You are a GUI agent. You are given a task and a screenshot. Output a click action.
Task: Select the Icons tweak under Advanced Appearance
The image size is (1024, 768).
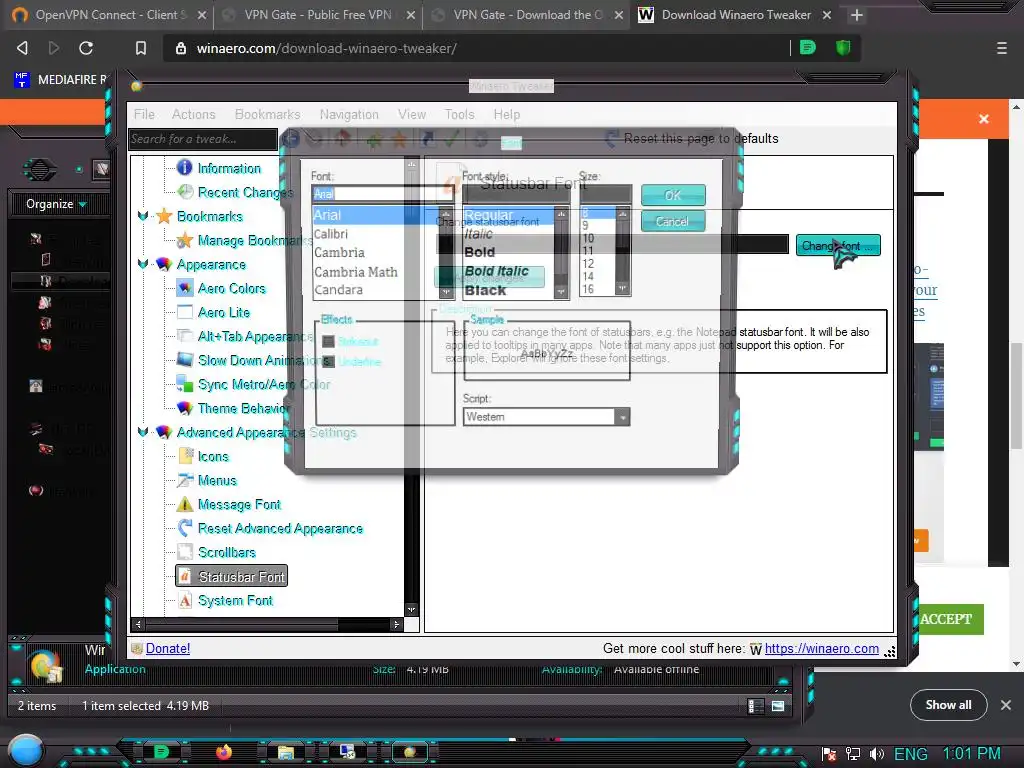(x=213, y=456)
